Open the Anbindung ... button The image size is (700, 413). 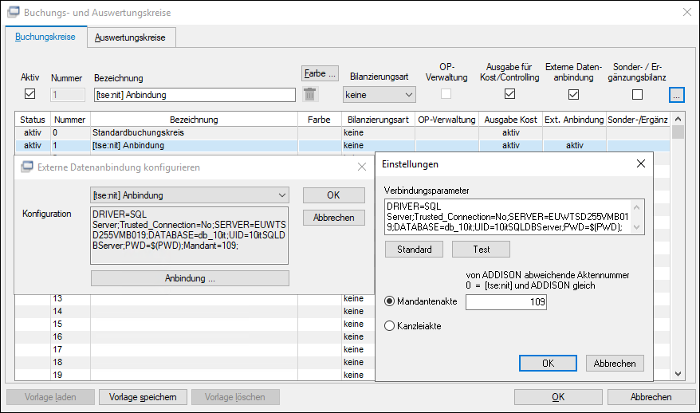190,278
